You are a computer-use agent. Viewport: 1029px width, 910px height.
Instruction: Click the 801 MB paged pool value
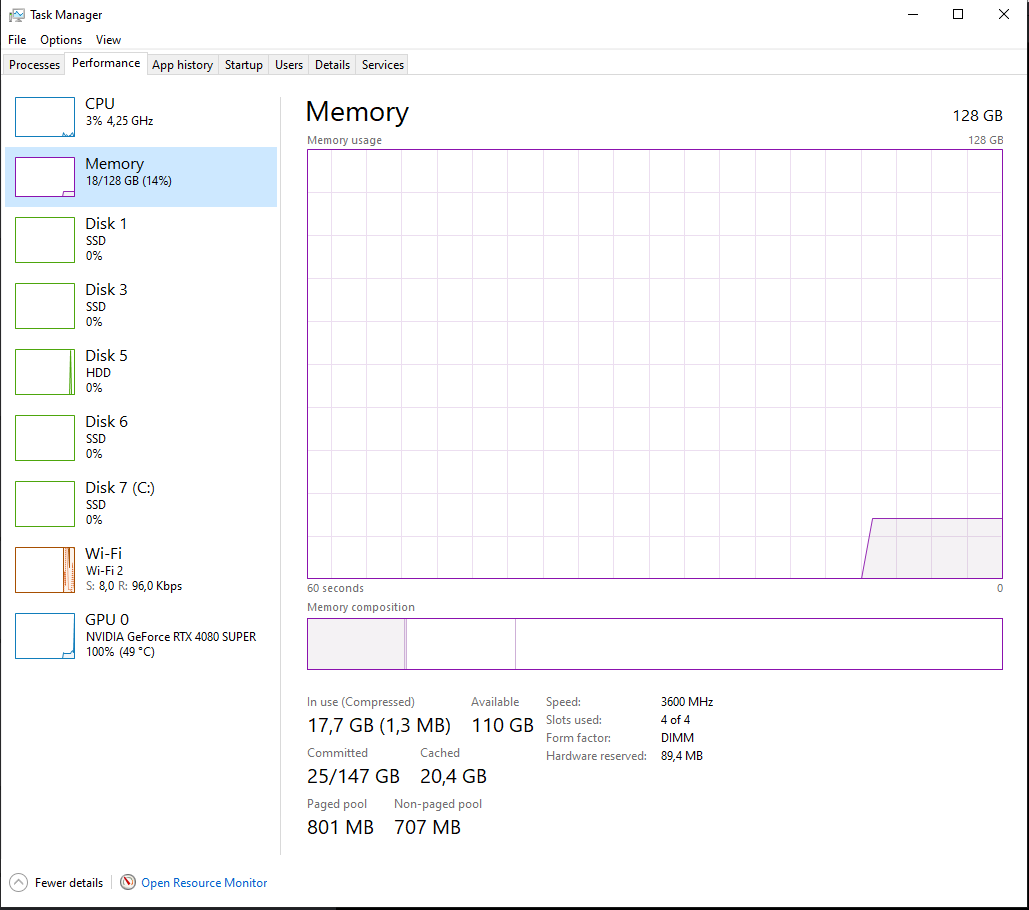click(x=340, y=827)
